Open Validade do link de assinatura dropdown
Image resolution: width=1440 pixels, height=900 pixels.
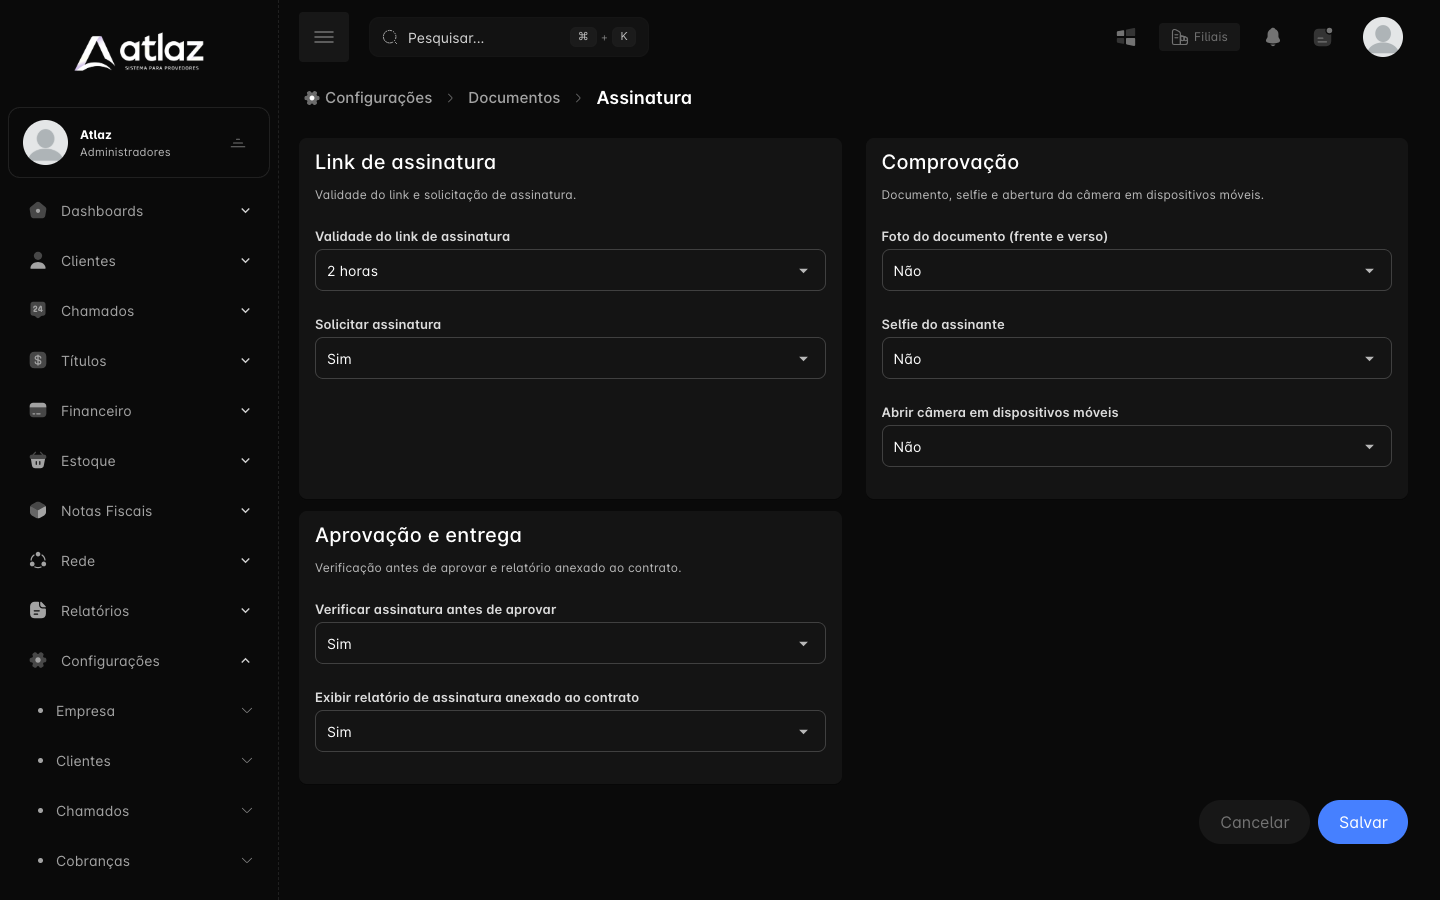pos(570,270)
